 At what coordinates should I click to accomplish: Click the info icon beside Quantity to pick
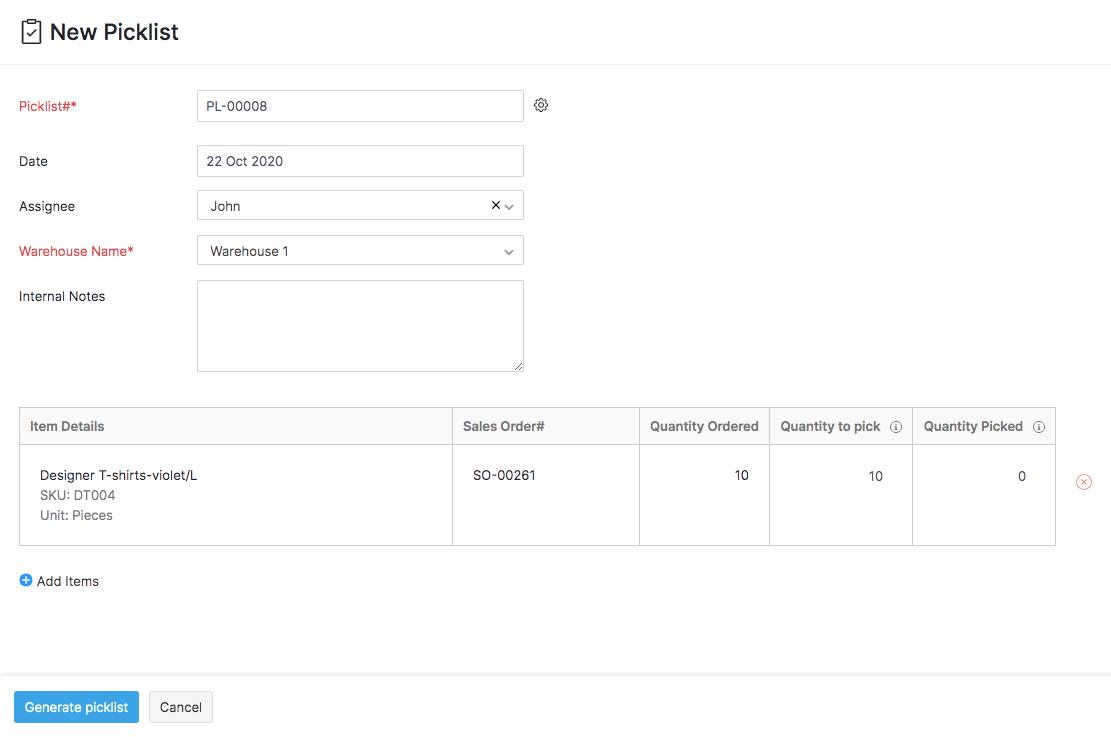tap(897, 426)
